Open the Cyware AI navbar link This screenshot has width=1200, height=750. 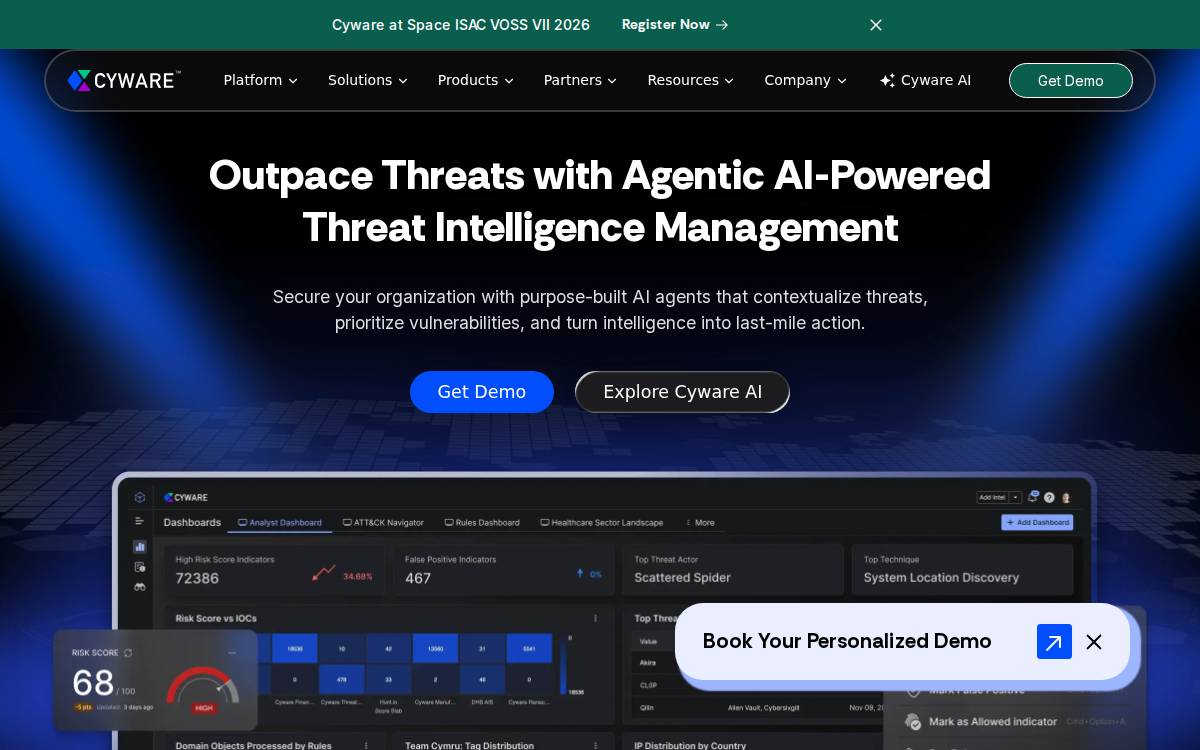925,80
